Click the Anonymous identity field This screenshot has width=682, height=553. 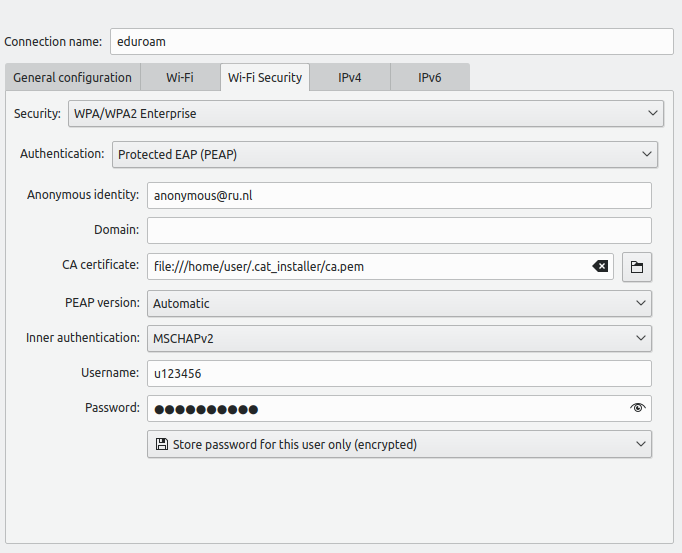point(399,195)
